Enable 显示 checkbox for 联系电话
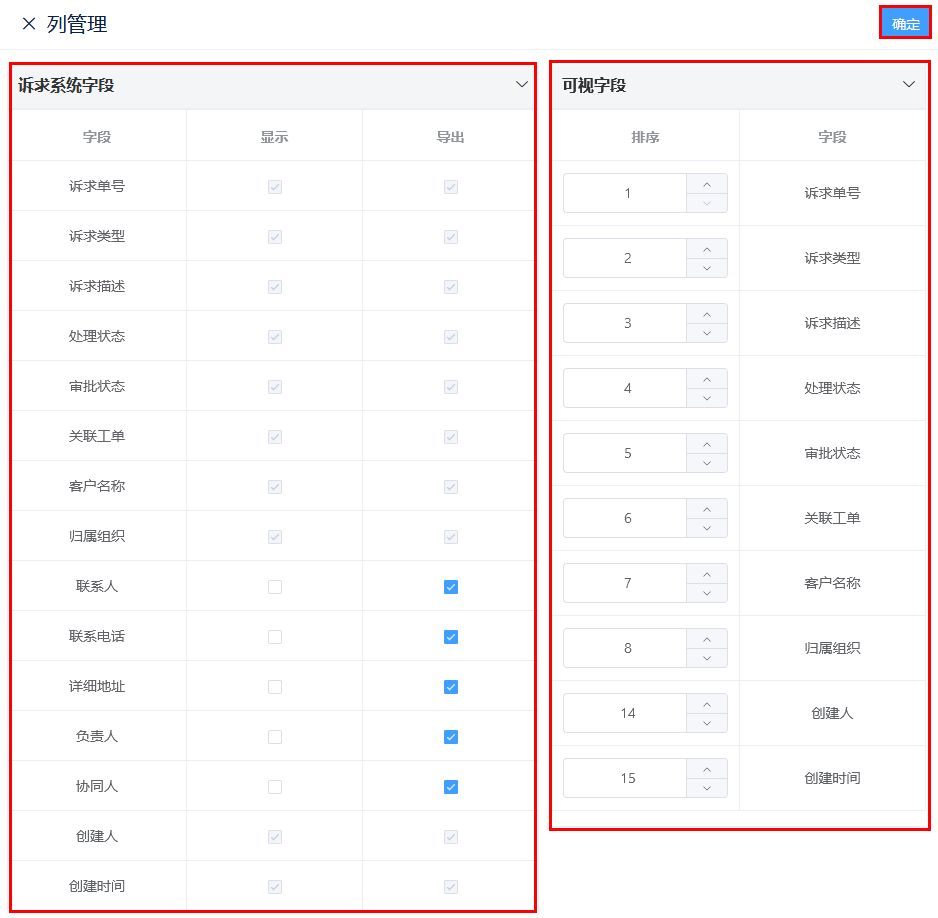The height and width of the screenshot is (918, 938). [x=275, y=637]
